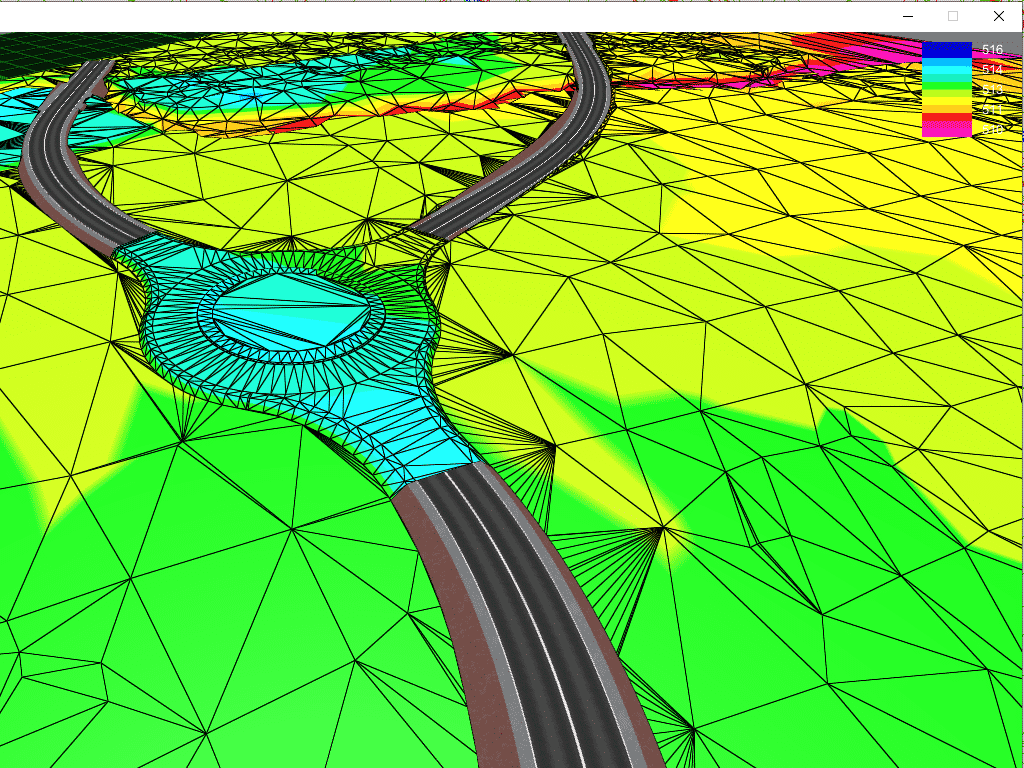
Task: Click the disabled maximize window button
Action: click(x=953, y=16)
